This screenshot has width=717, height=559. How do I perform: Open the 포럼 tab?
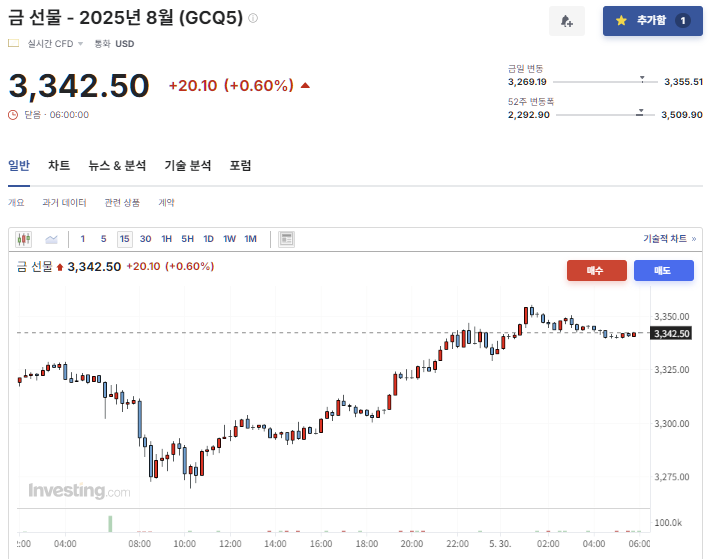click(x=241, y=166)
